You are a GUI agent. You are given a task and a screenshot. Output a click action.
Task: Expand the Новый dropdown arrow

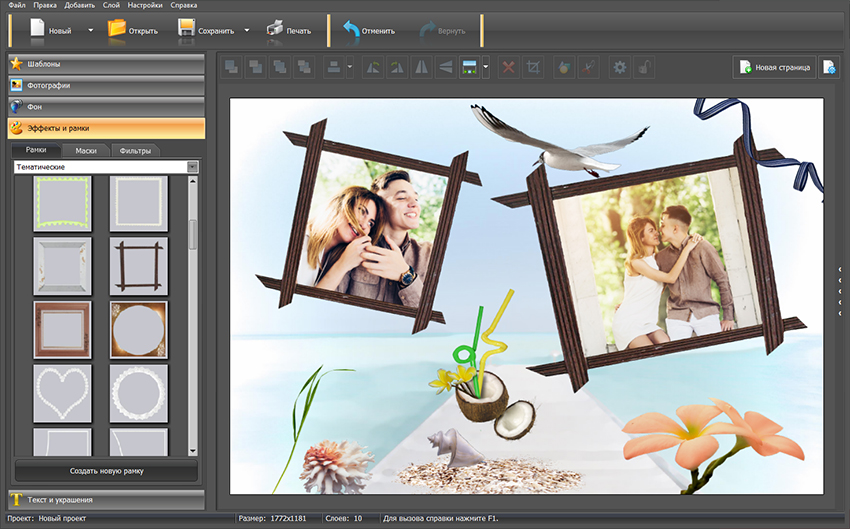[x=90, y=30]
